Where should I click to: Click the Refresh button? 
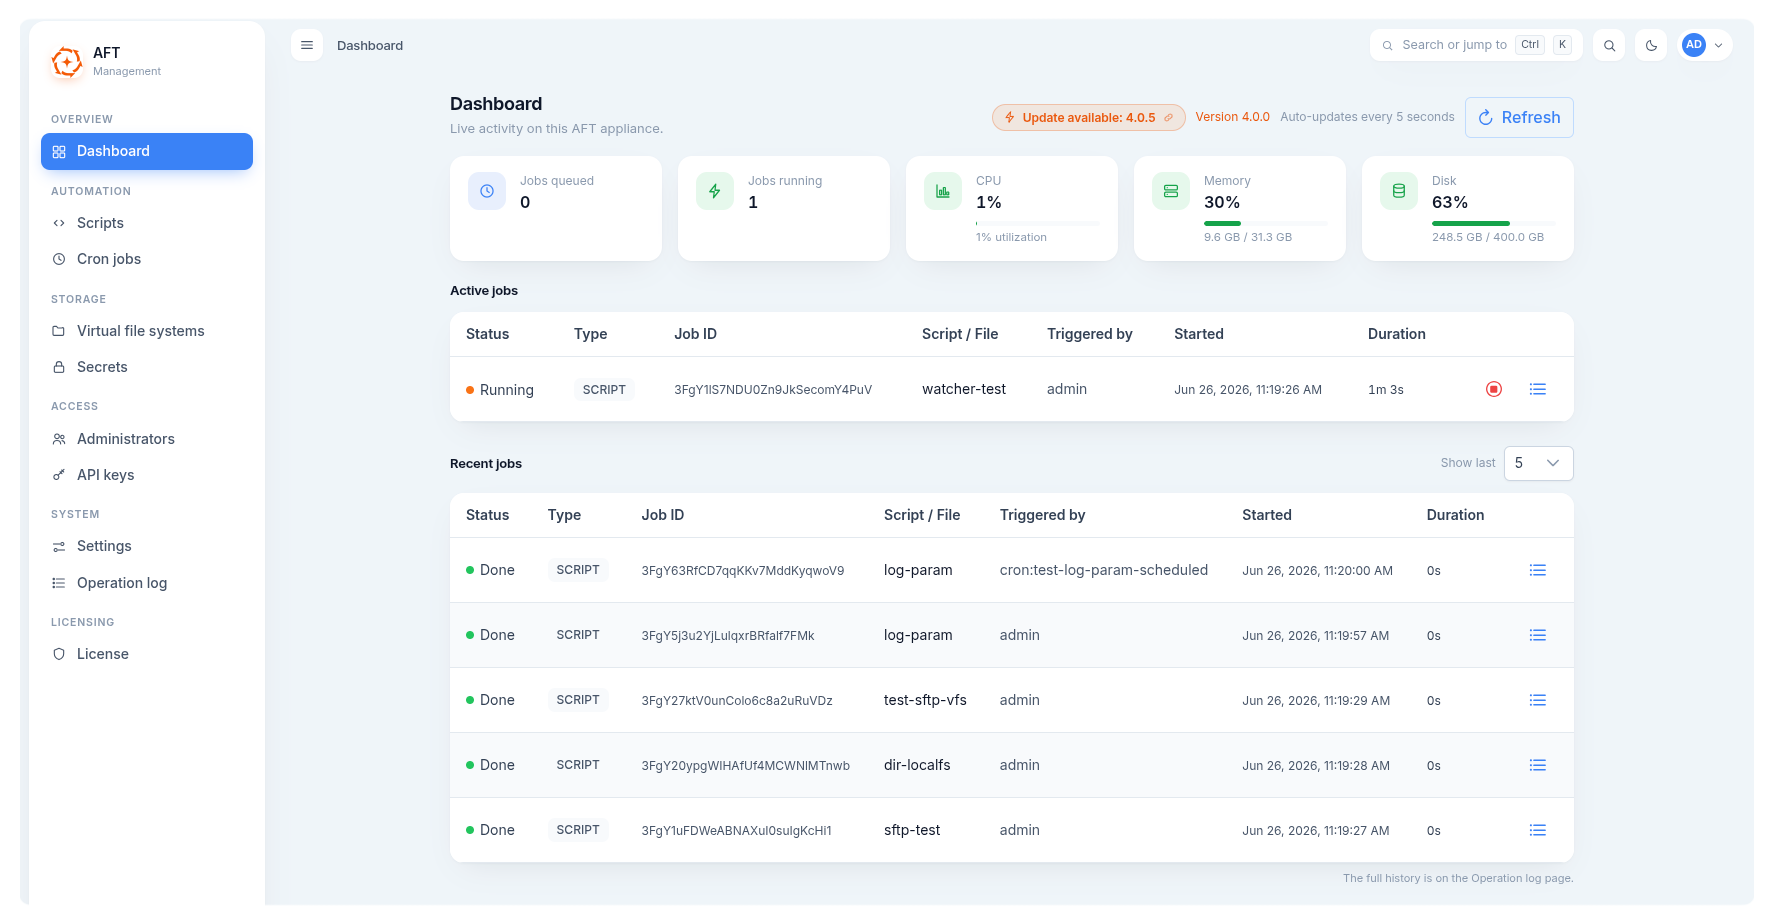pos(1519,117)
